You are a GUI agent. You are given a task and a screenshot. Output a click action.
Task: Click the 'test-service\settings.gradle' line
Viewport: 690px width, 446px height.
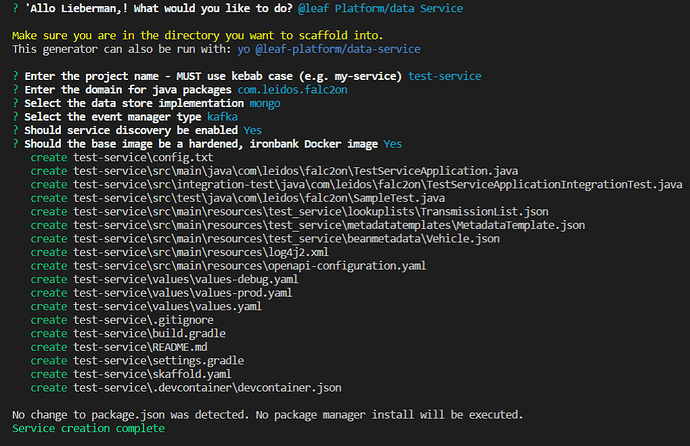tap(158, 361)
